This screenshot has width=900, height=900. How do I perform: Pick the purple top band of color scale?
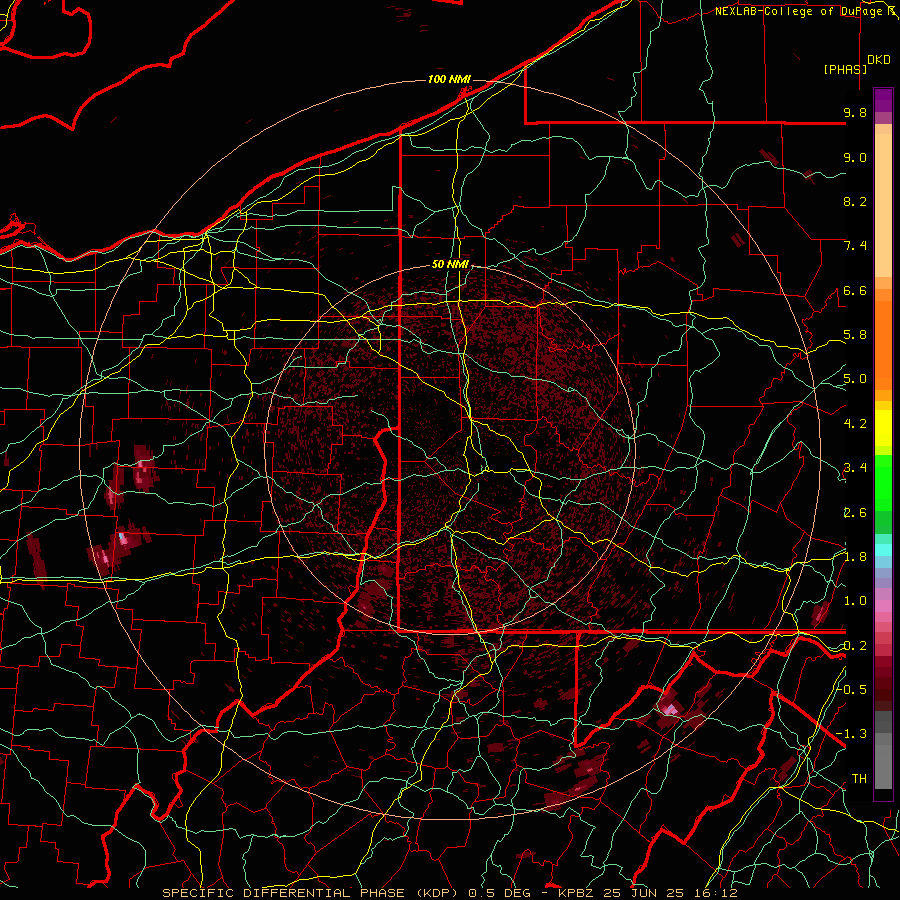(x=883, y=100)
